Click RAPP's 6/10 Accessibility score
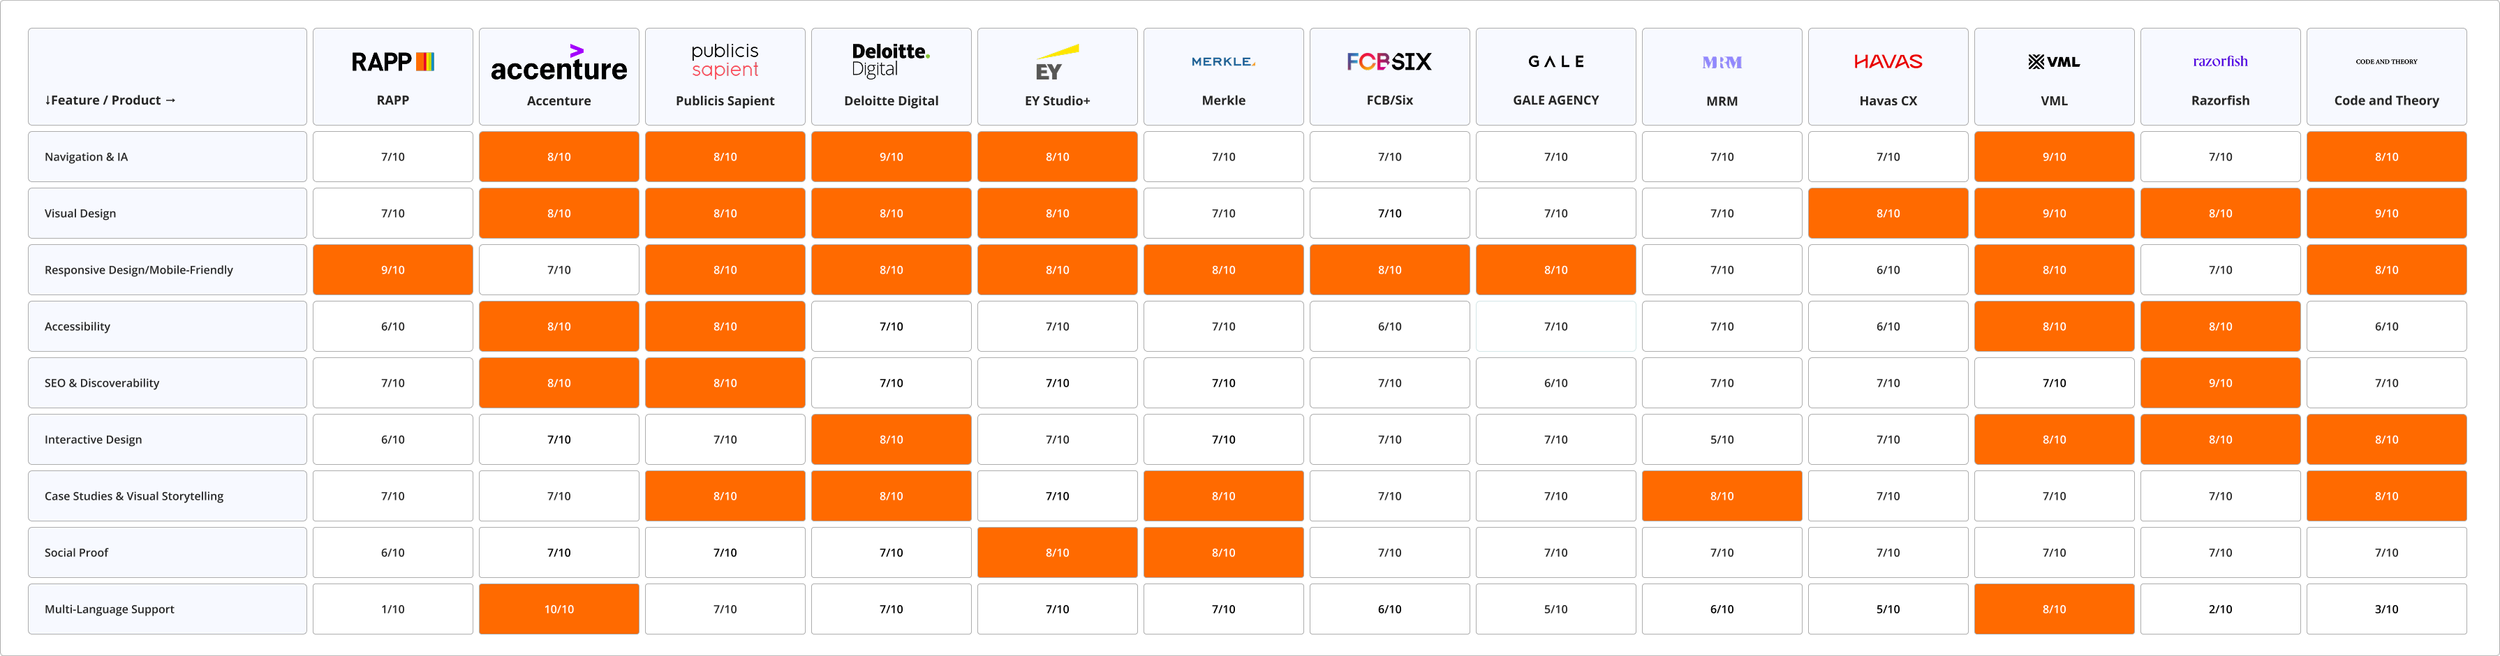 click(x=393, y=326)
